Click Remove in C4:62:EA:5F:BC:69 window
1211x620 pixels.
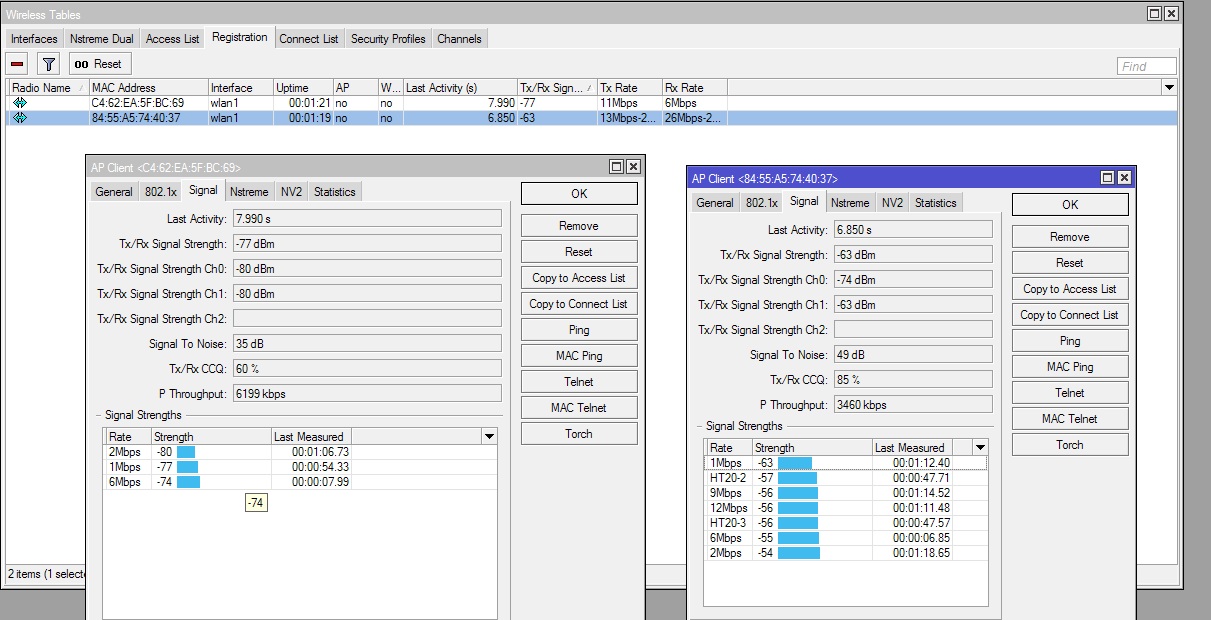coord(579,226)
